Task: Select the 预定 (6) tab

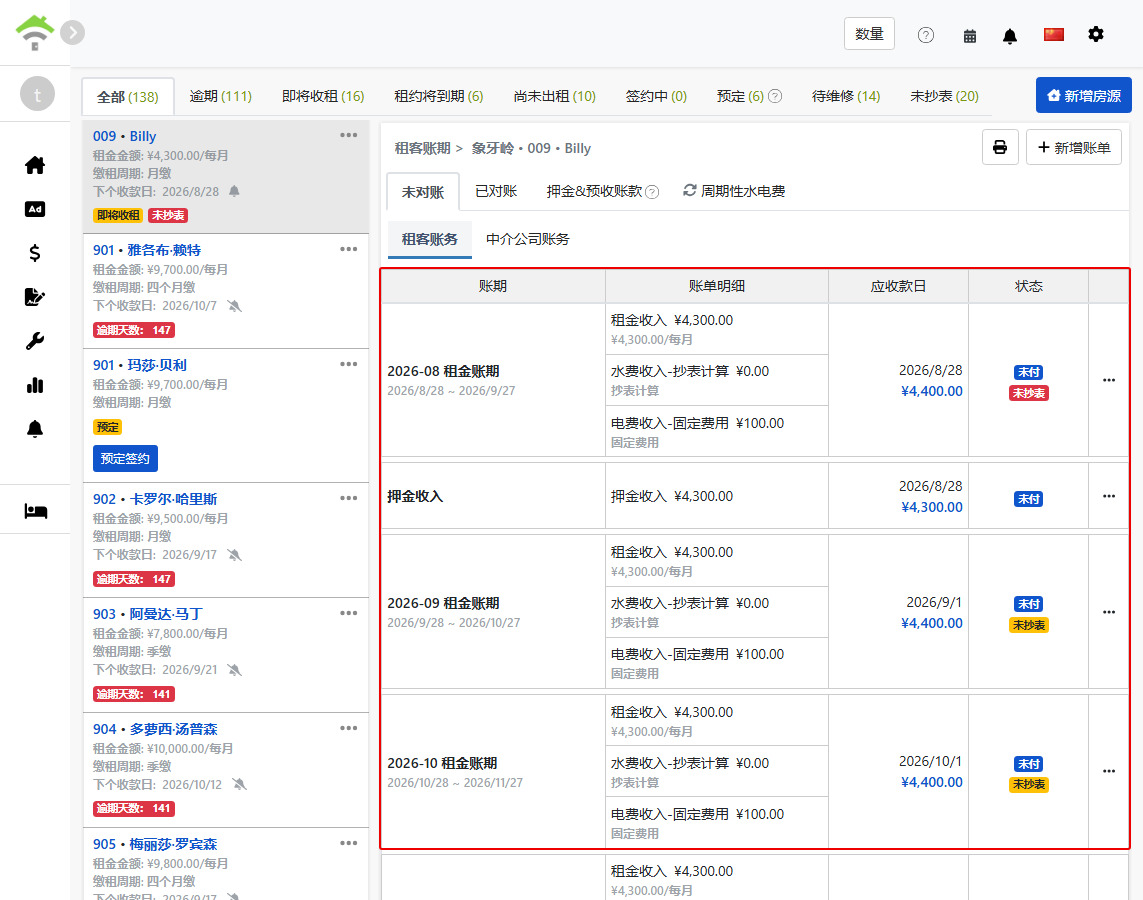Action: [740, 96]
